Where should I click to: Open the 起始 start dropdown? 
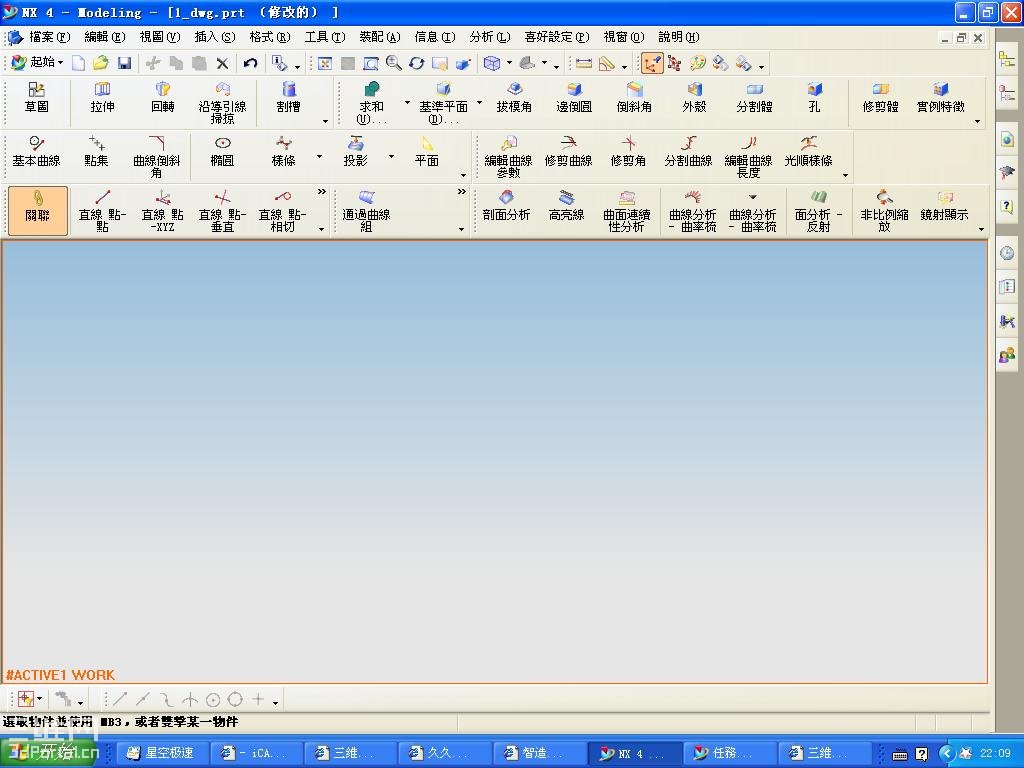pyautogui.click(x=37, y=63)
